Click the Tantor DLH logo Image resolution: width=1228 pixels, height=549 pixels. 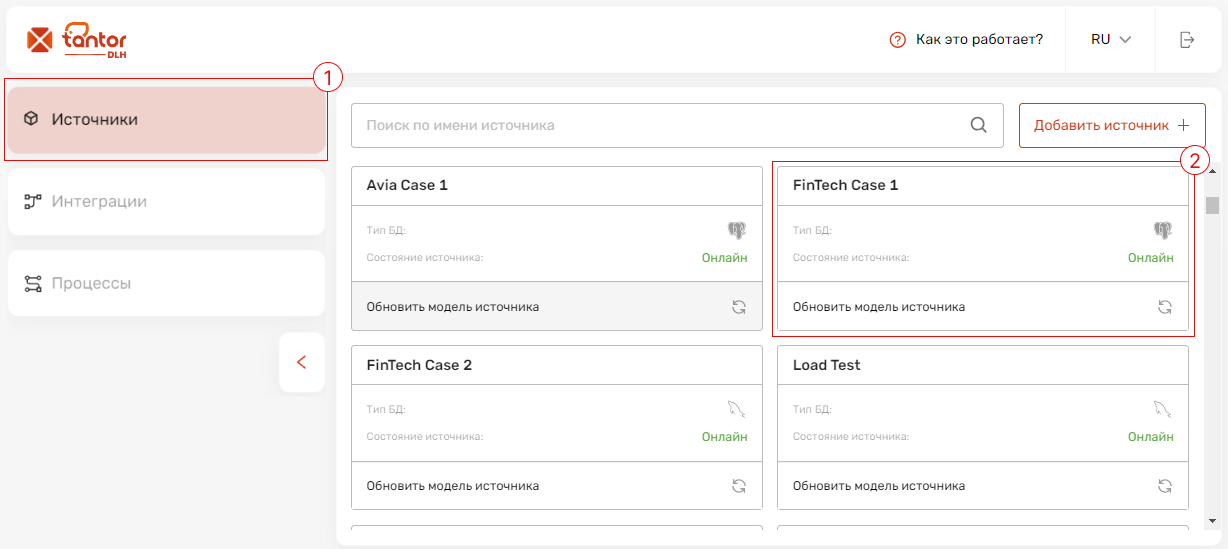click(77, 40)
